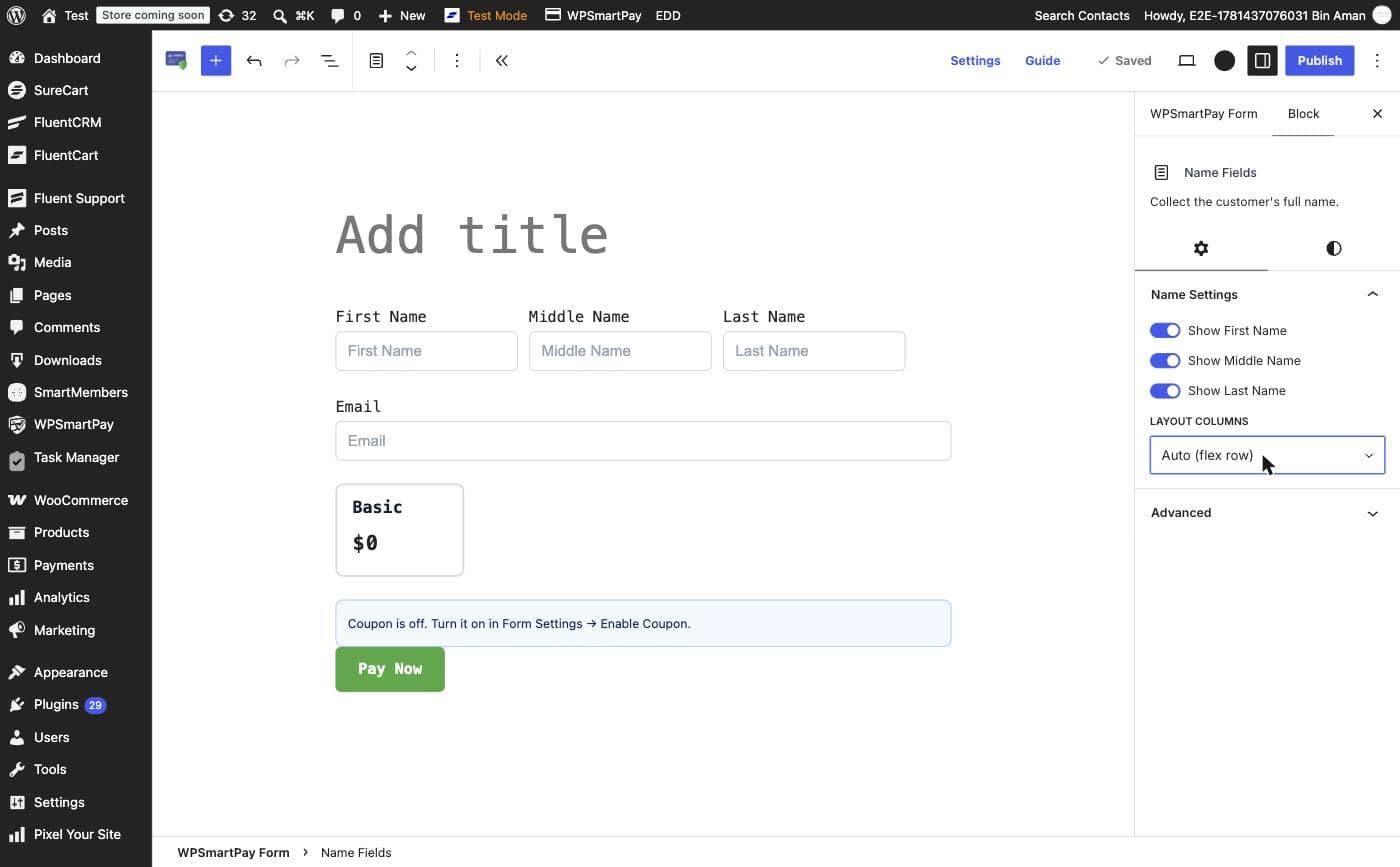Click Name Fields in breadcrumb
1400x867 pixels.
pyautogui.click(x=356, y=853)
